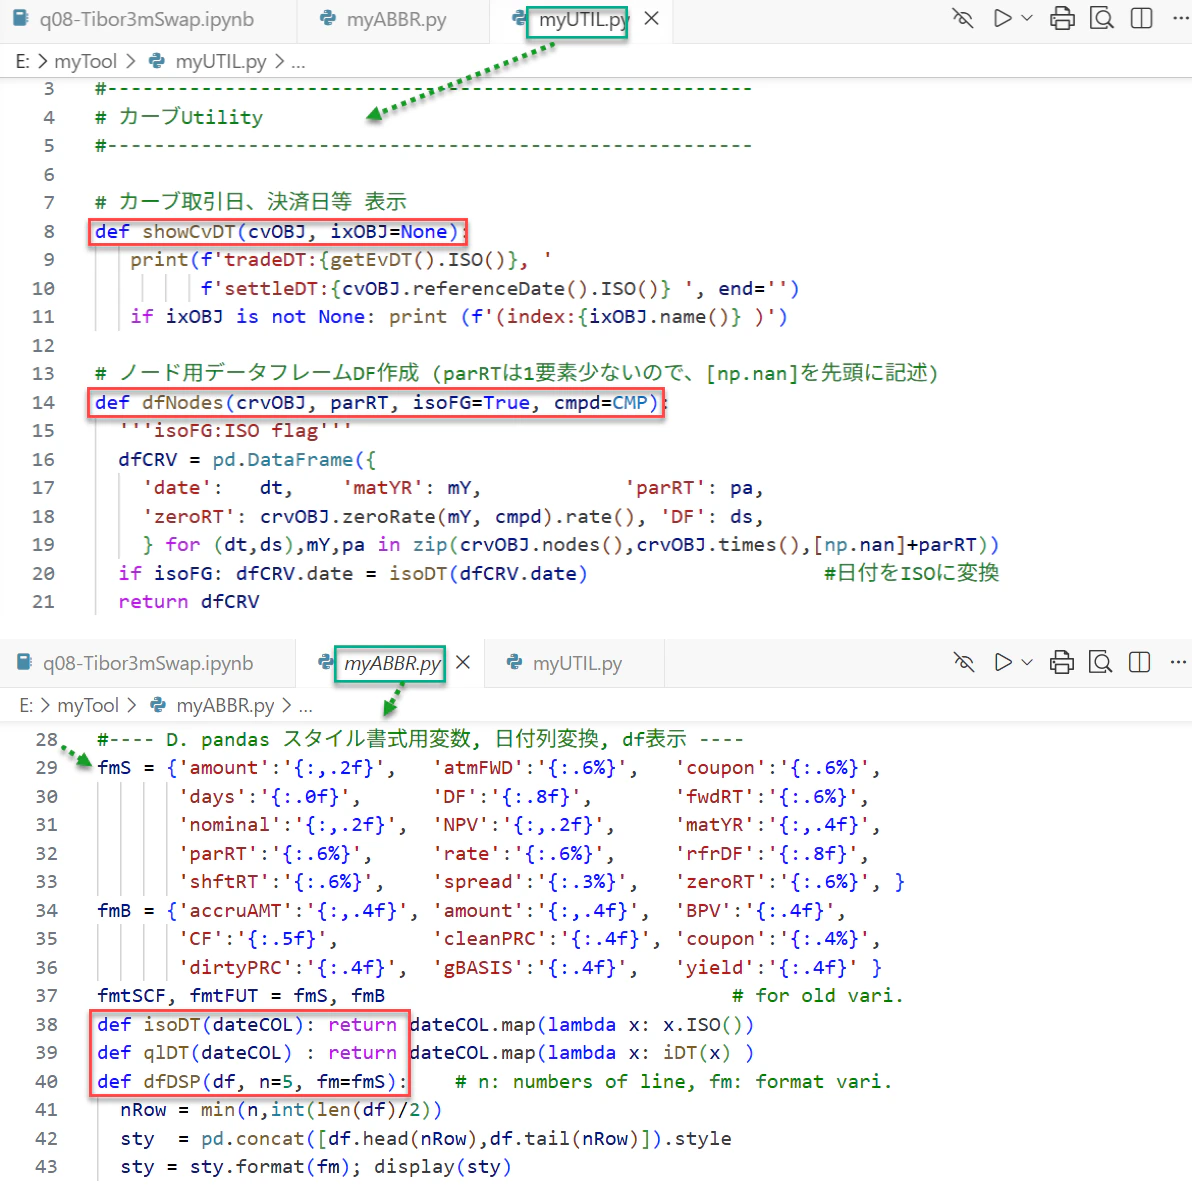Click the 'fmtSCF, fmtFUT = fmS, fmB' line
The height and width of the screenshot is (1185, 1192).
click(241, 996)
